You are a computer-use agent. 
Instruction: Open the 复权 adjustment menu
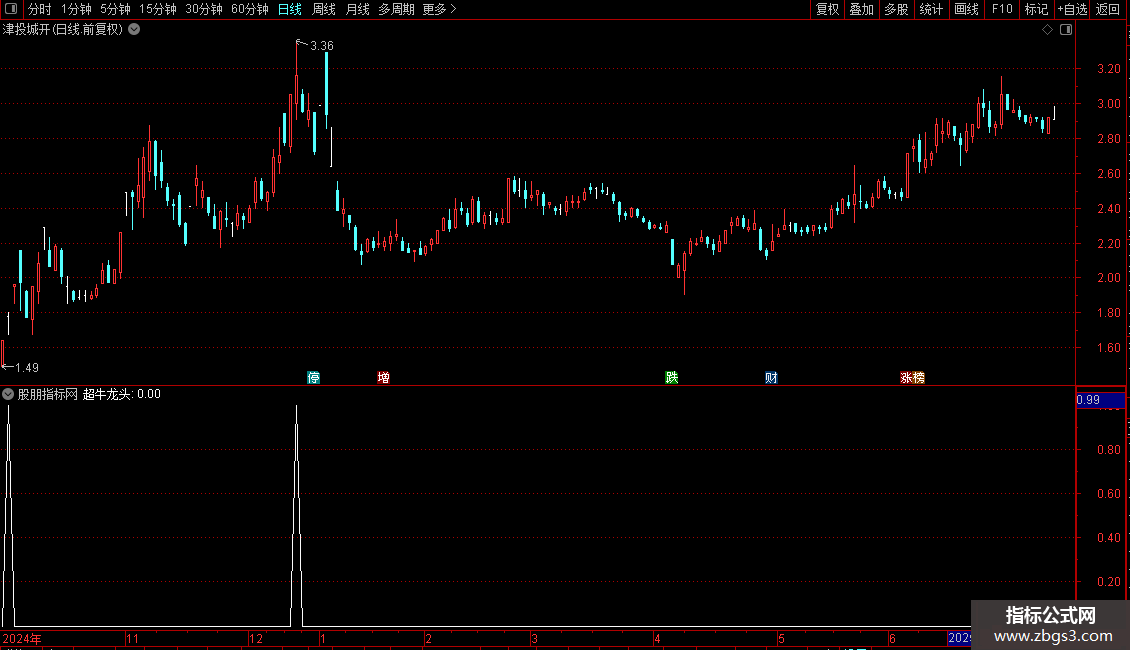827,9
